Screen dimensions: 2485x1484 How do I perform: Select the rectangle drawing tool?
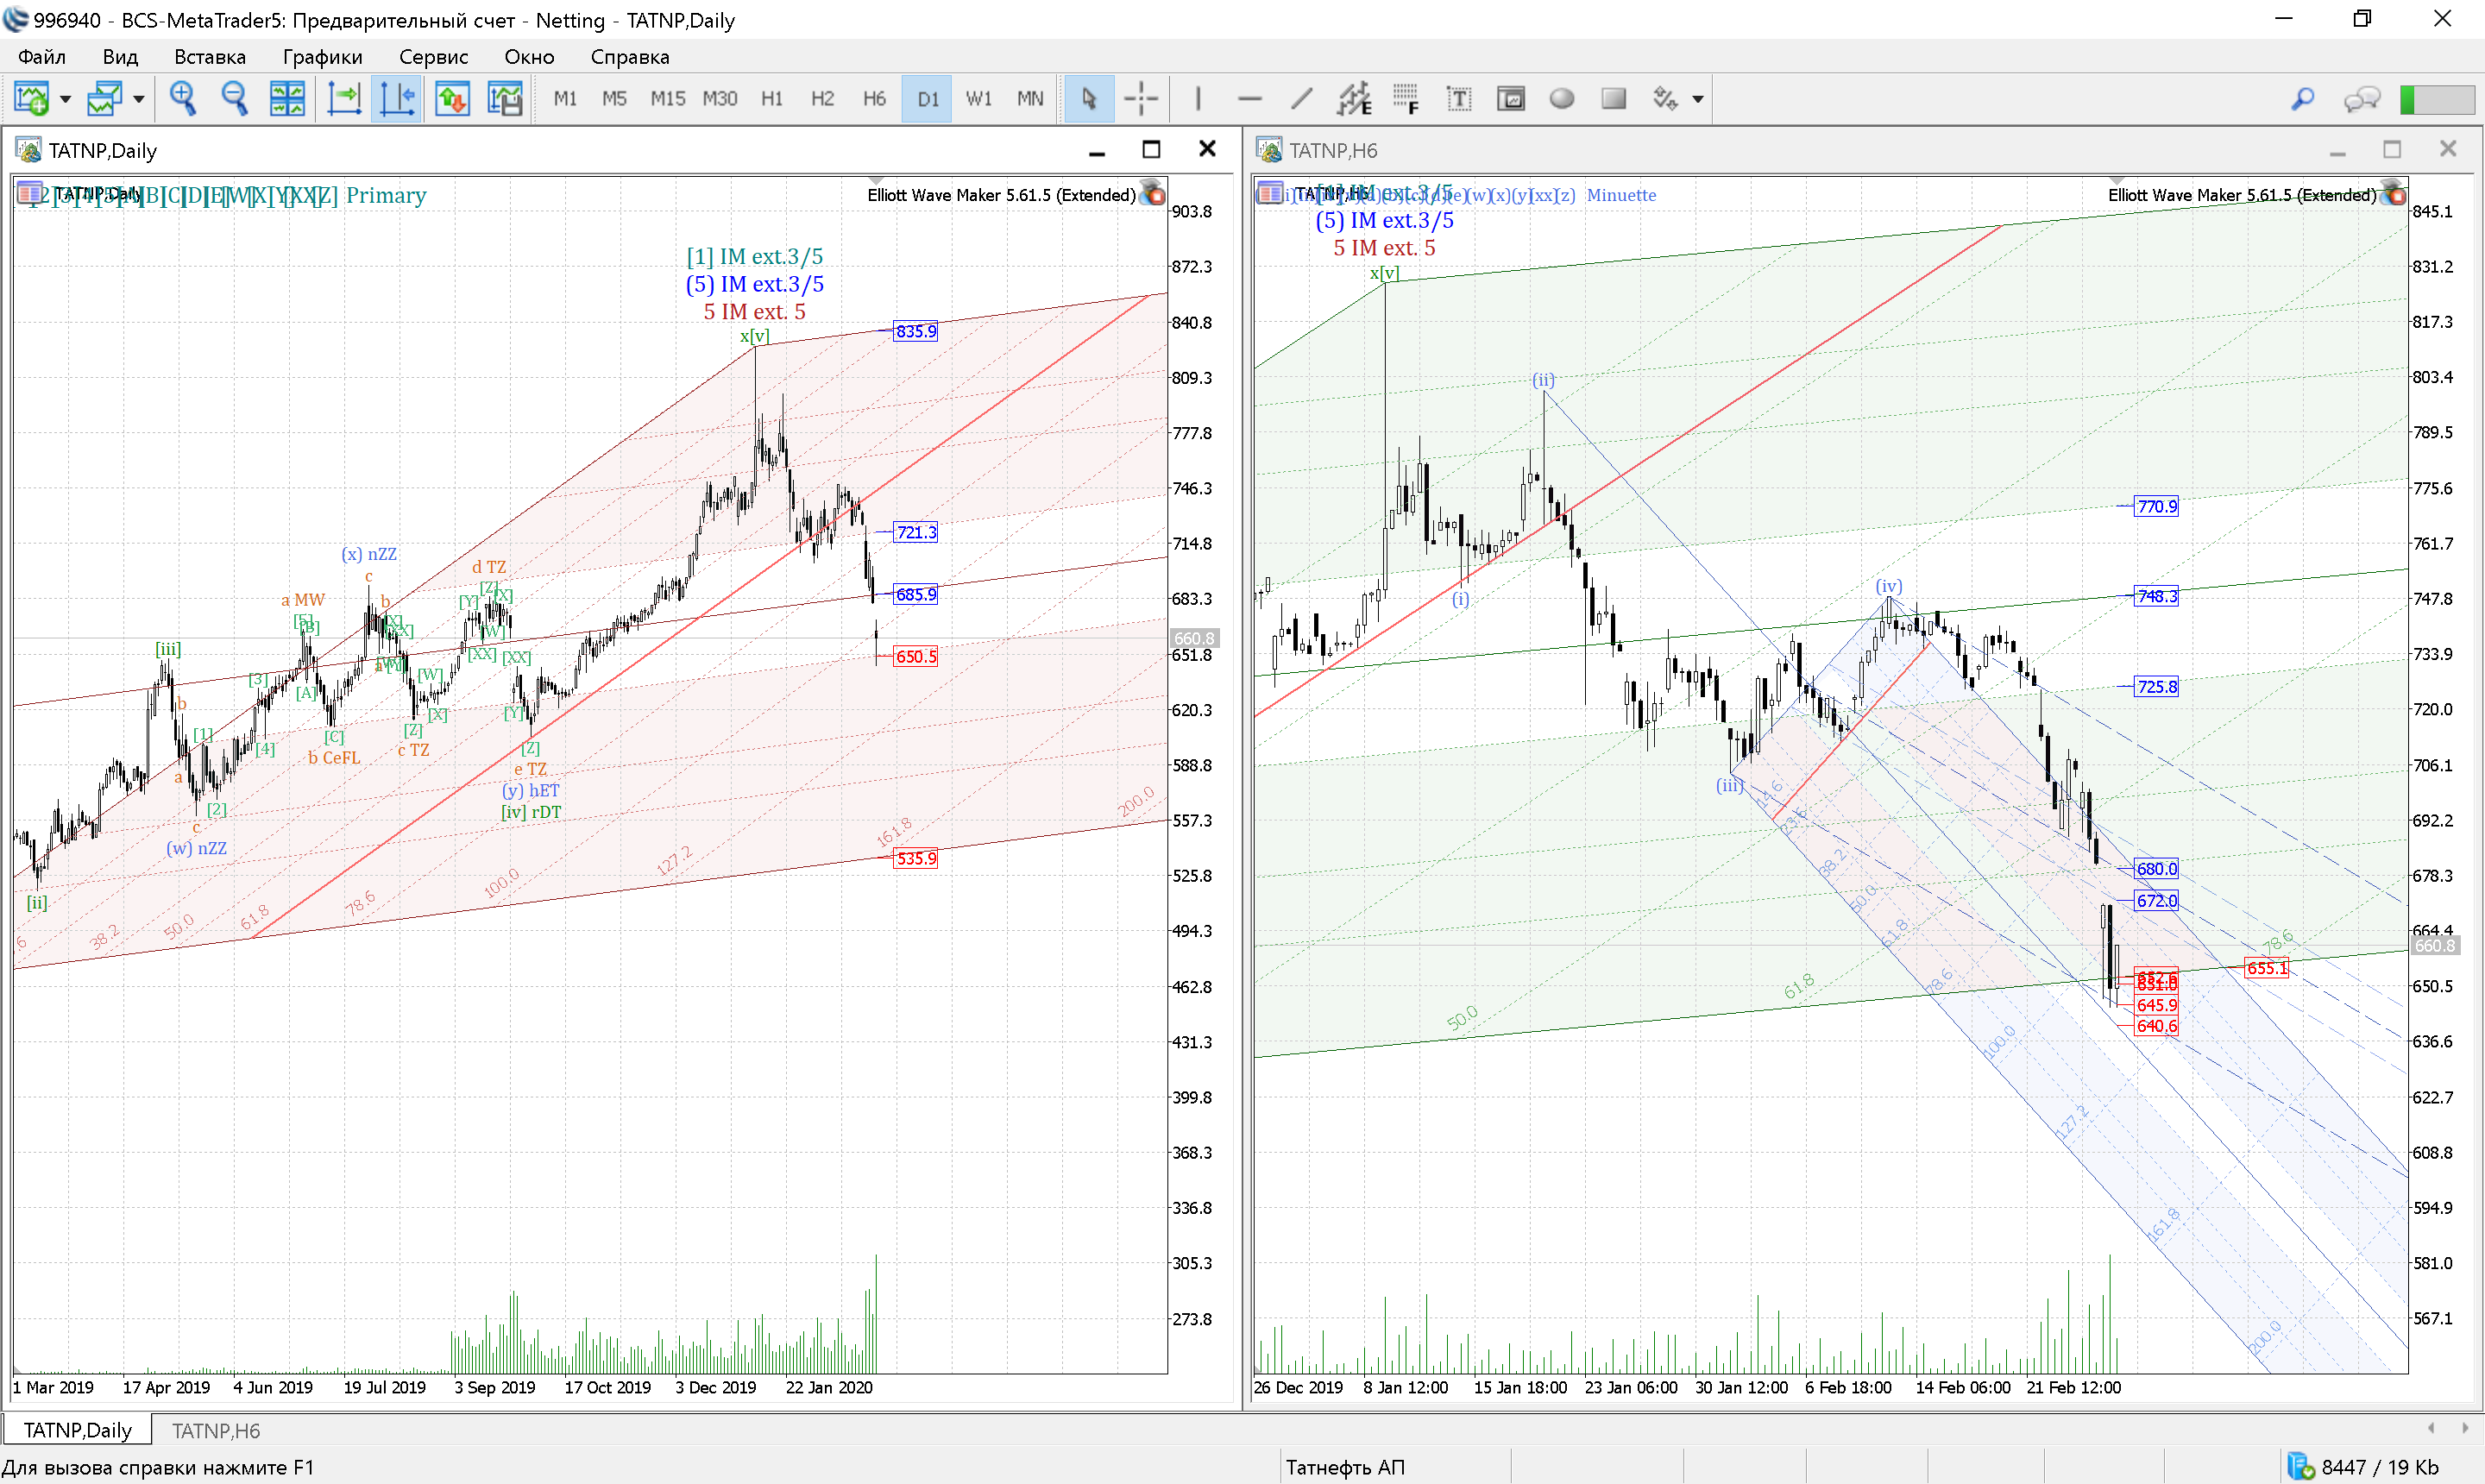click(1614, 98)
